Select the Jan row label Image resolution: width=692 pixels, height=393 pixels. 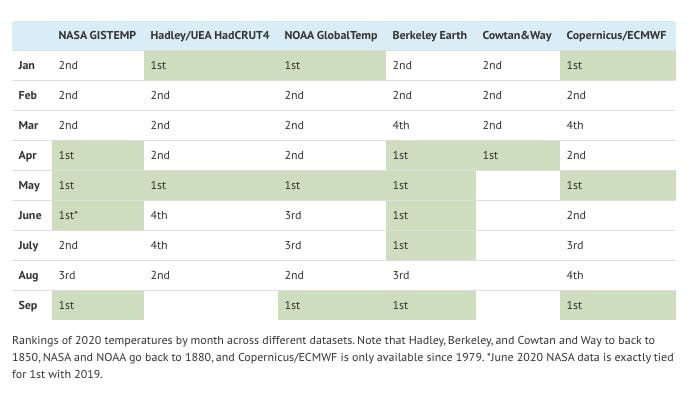(26, 65)
